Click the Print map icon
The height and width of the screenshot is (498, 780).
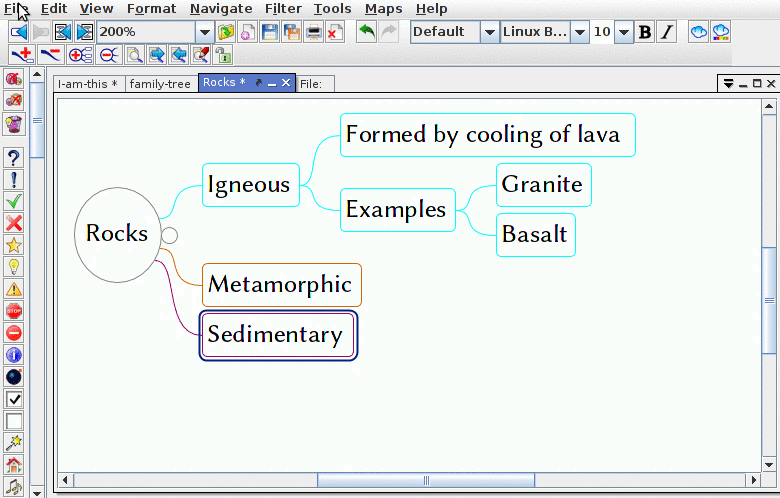tap(314, 32)
